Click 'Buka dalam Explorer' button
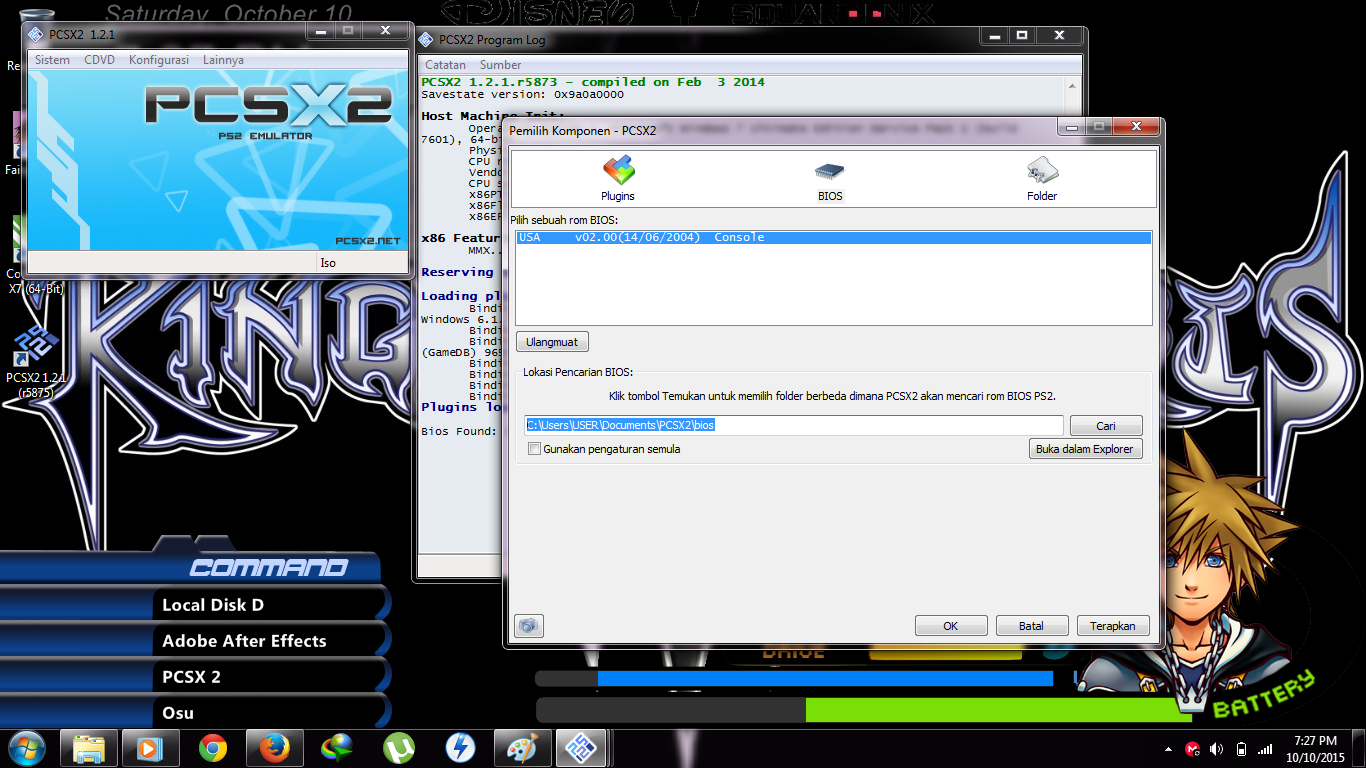Screen dimensions: 1366x768 [x=1085, y=449]
